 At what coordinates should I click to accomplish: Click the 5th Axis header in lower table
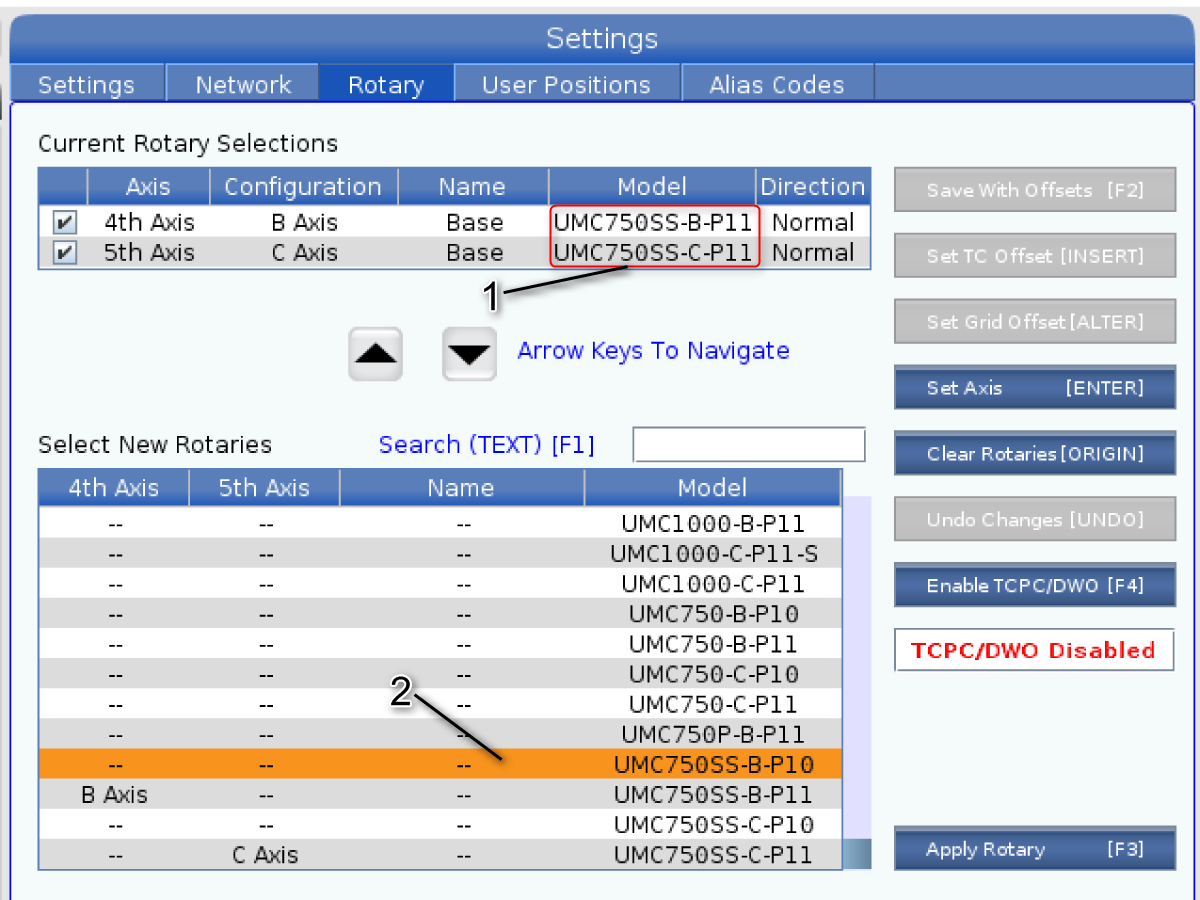pos(265,488)
